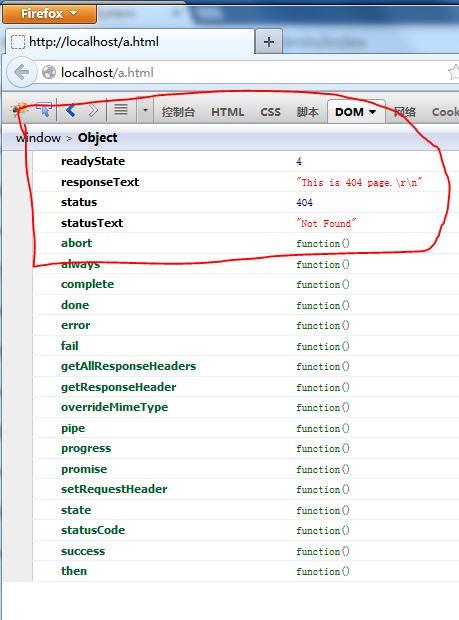Viewport: 459px width, 620px height.
Task: Click the Firebug bug icon
Action: point(20,110)
